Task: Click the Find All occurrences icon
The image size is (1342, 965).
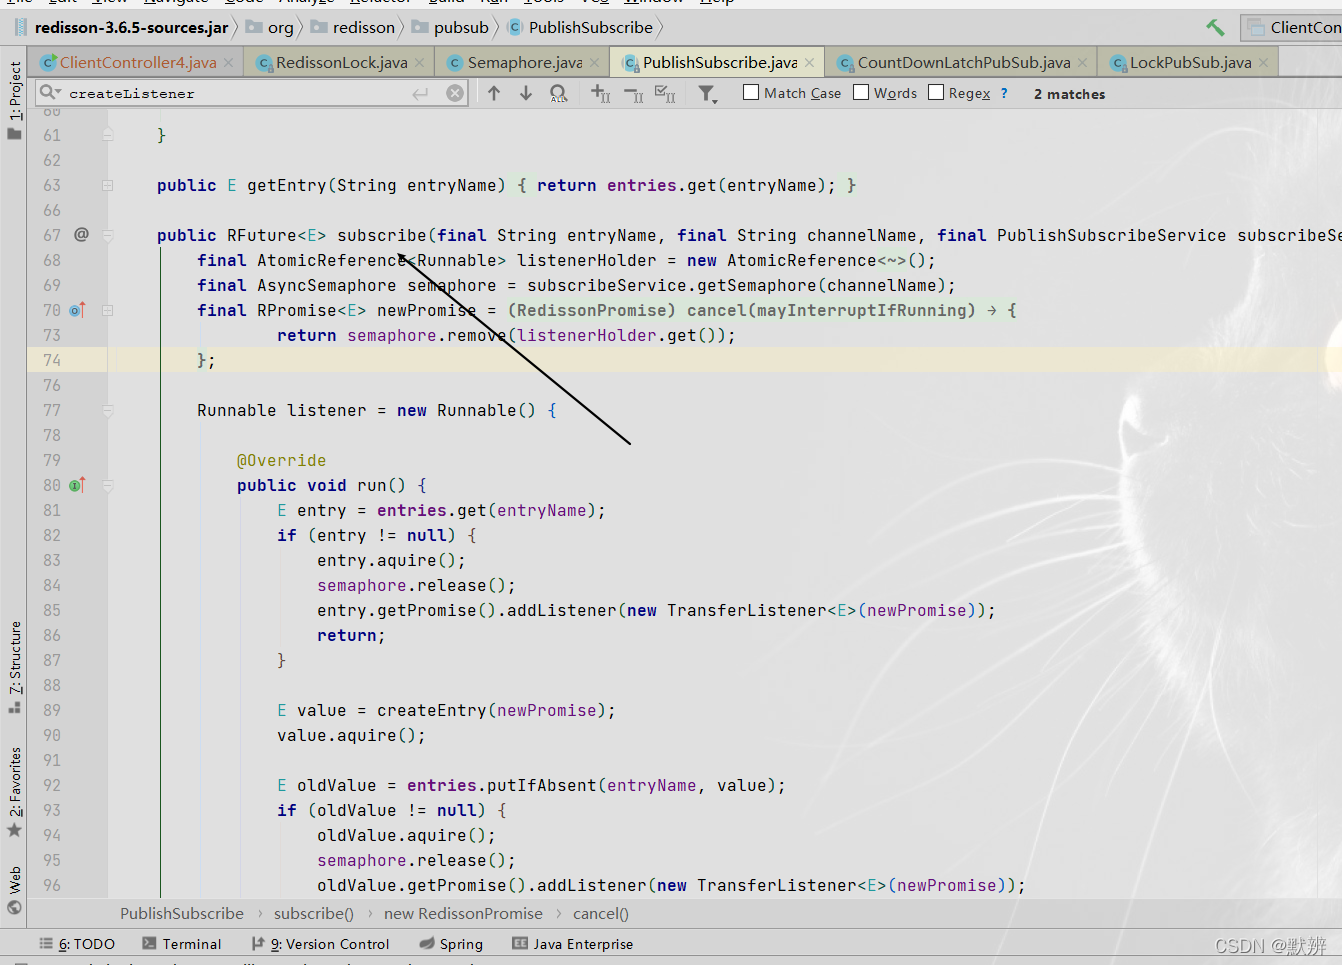Action: 559,93
